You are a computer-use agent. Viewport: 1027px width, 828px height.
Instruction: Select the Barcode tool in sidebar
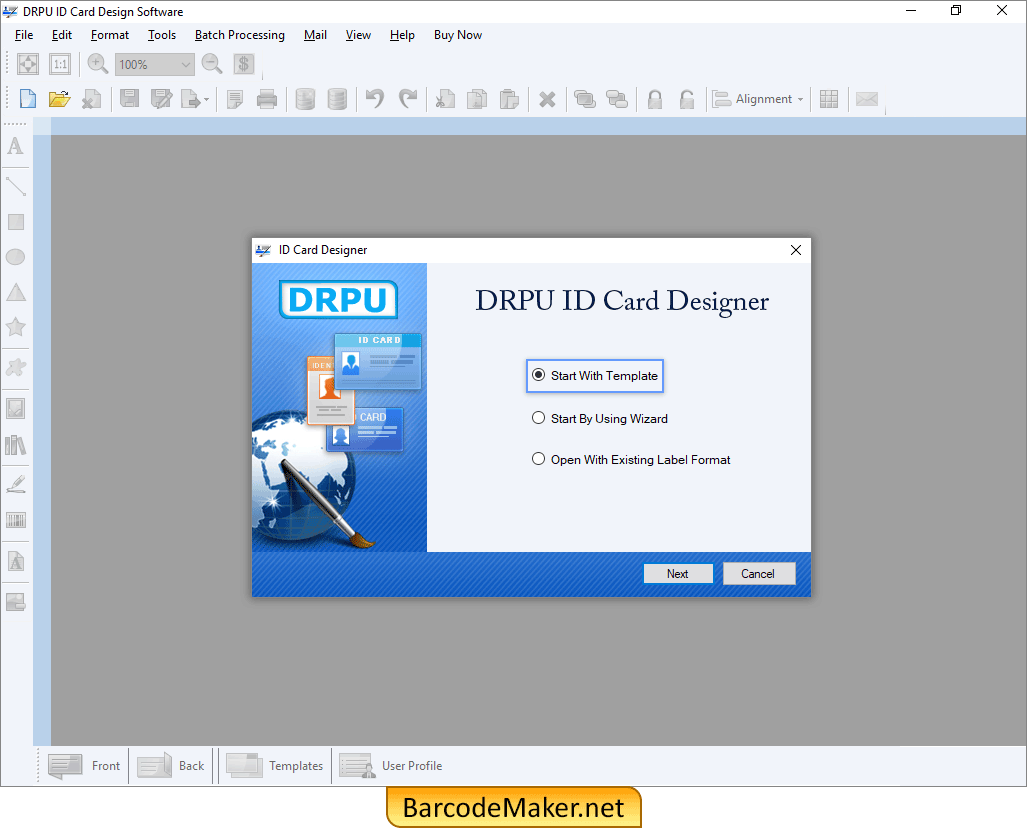point(16,521)
